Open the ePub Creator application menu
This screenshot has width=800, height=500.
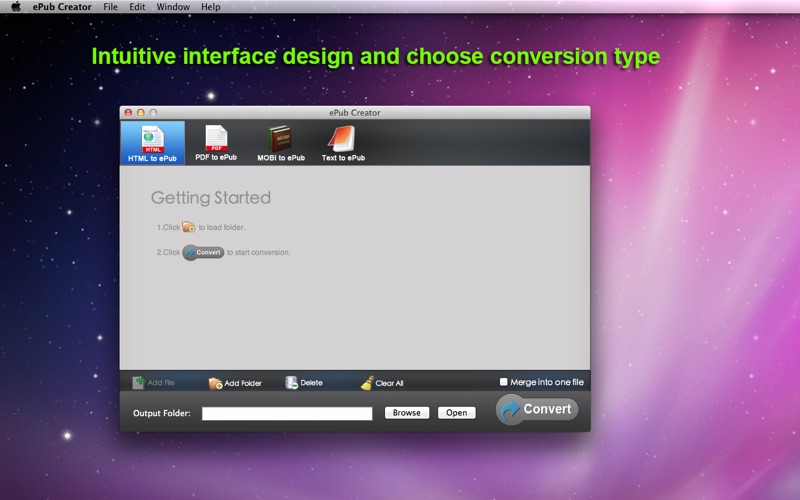coord(62,7)
